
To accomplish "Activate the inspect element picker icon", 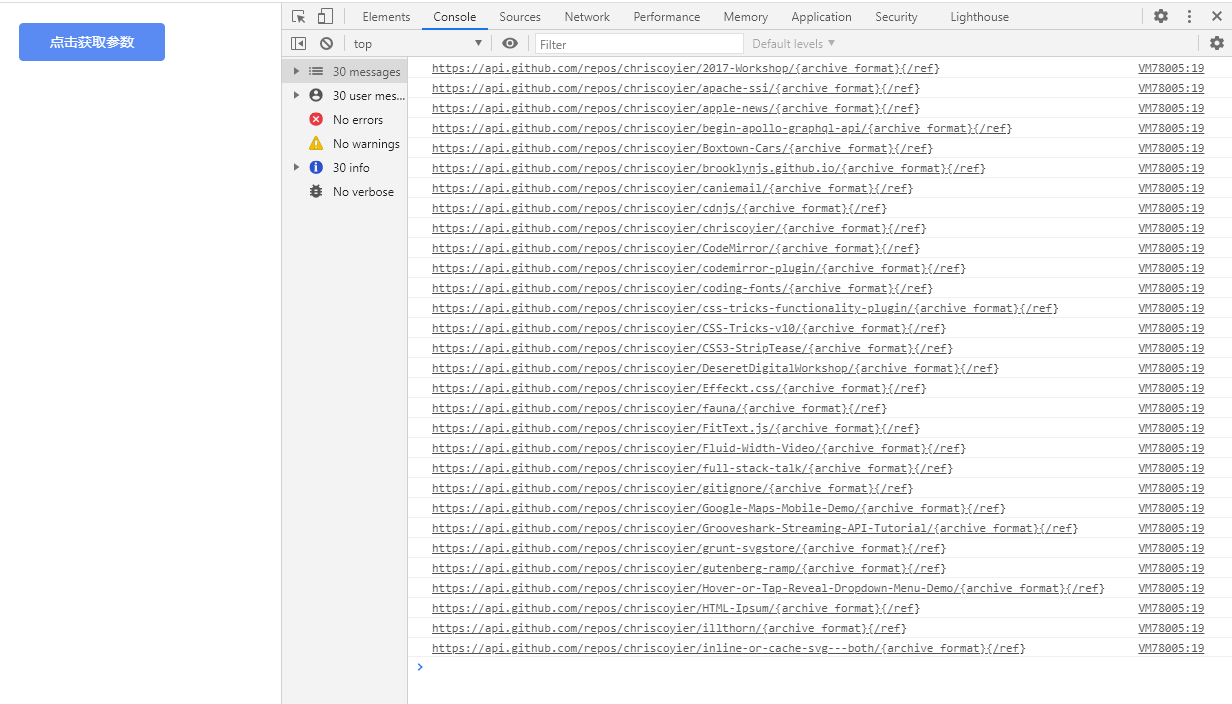I will 298,17.
